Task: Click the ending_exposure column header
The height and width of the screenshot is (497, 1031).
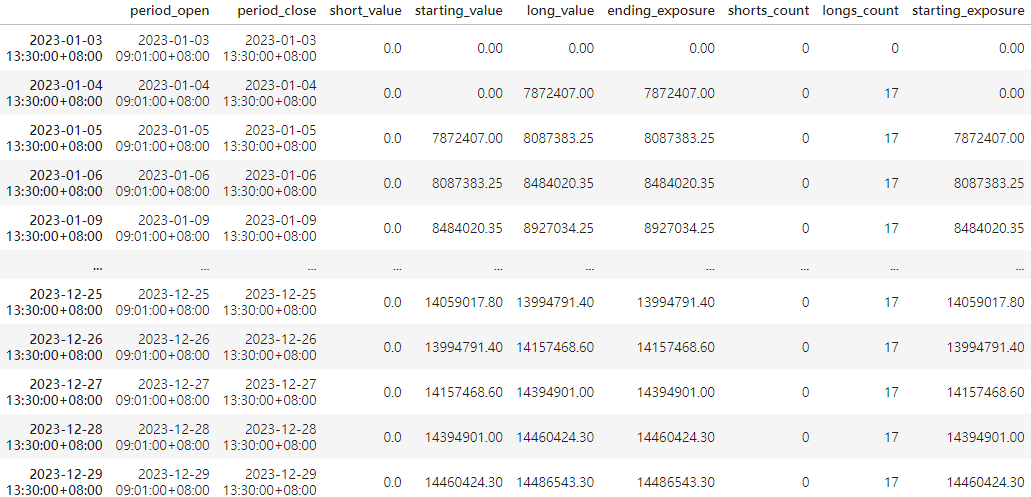Action: tap(661, 11)
